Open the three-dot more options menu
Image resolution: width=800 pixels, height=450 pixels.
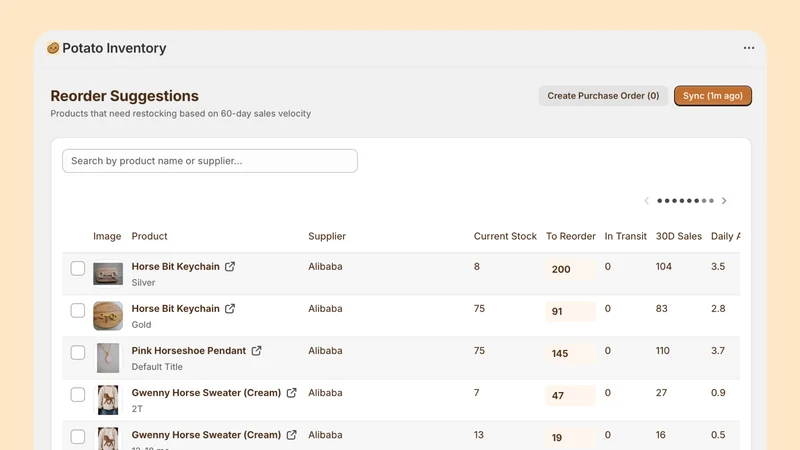pos(748,48)
